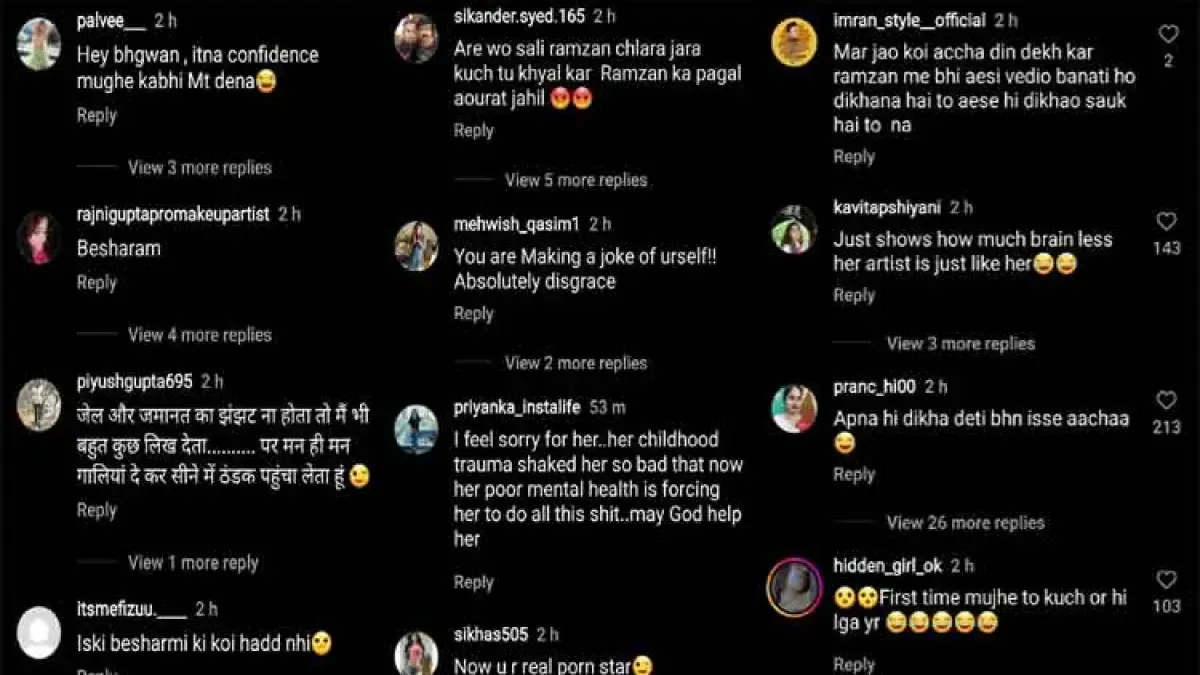Screen dimensions: 1200x675
Task: Tap the heart beside hidden_girl_ok's comment
Action: tap(1167, 579)
